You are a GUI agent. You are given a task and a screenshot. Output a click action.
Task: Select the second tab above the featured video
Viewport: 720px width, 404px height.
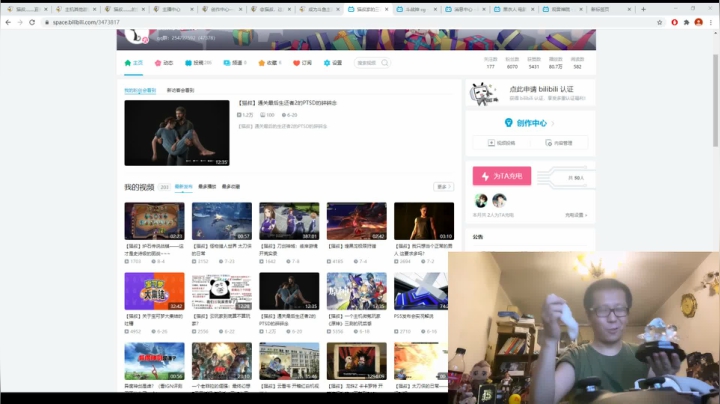(x=180, y=90)
